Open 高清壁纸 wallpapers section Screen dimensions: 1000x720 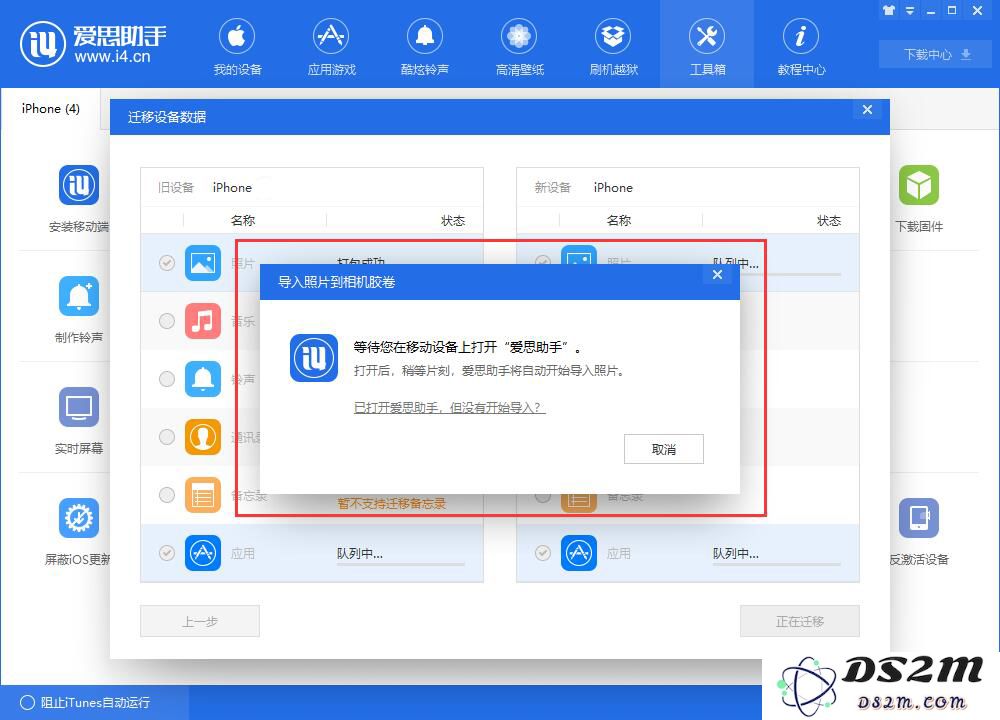(519, 47)
